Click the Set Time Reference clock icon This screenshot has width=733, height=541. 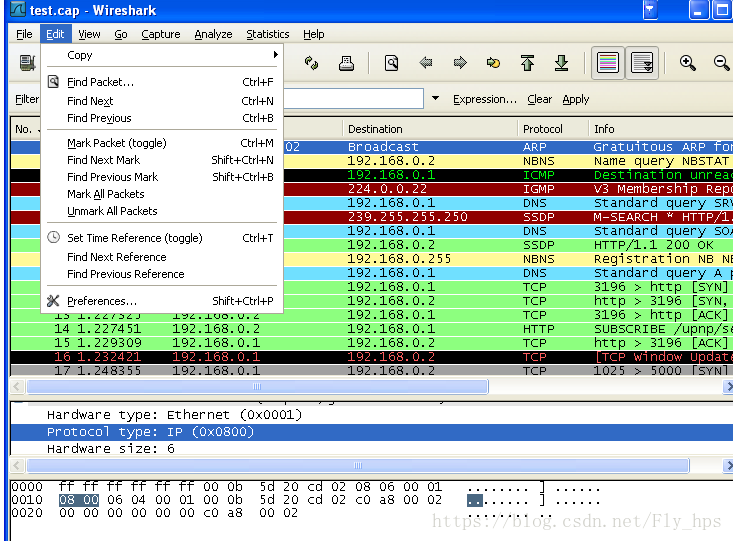(x=54, y=237)
